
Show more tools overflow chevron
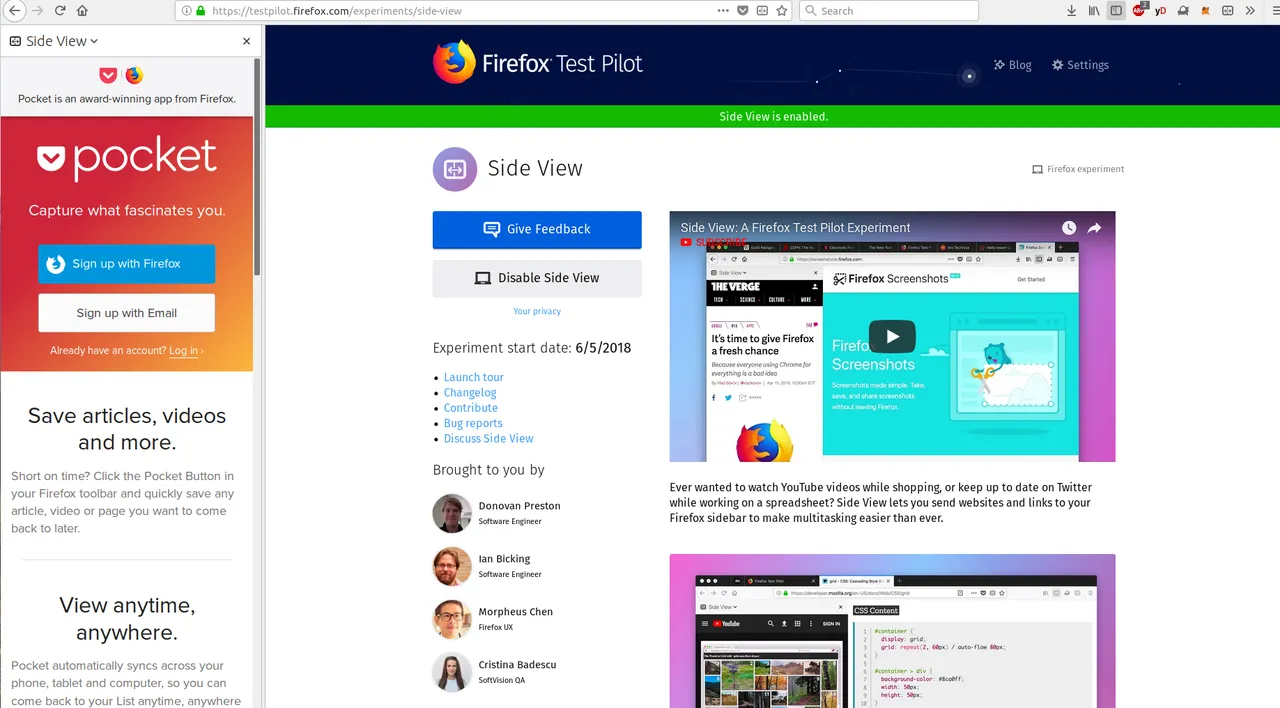[x=1249, y=11]
